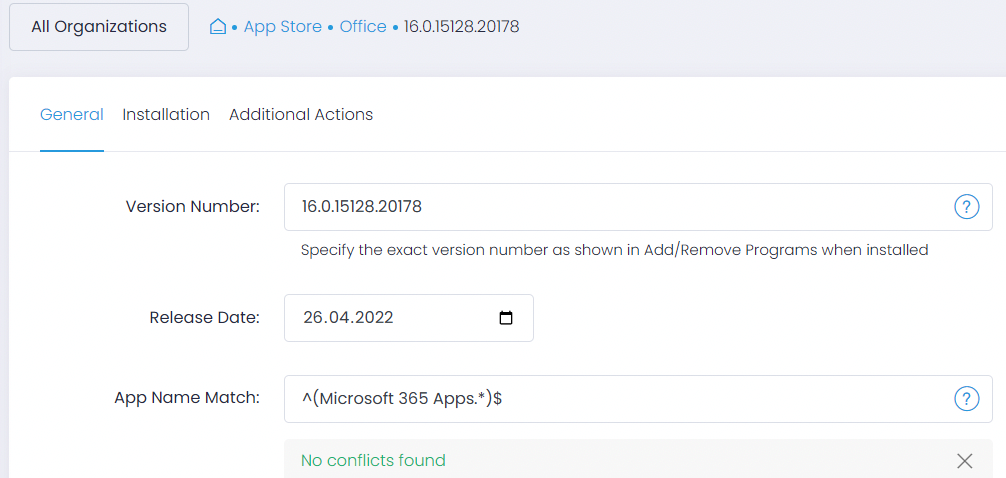
Task: Go to App Store in the breadcrumb
Action: [x=283, y=27]
